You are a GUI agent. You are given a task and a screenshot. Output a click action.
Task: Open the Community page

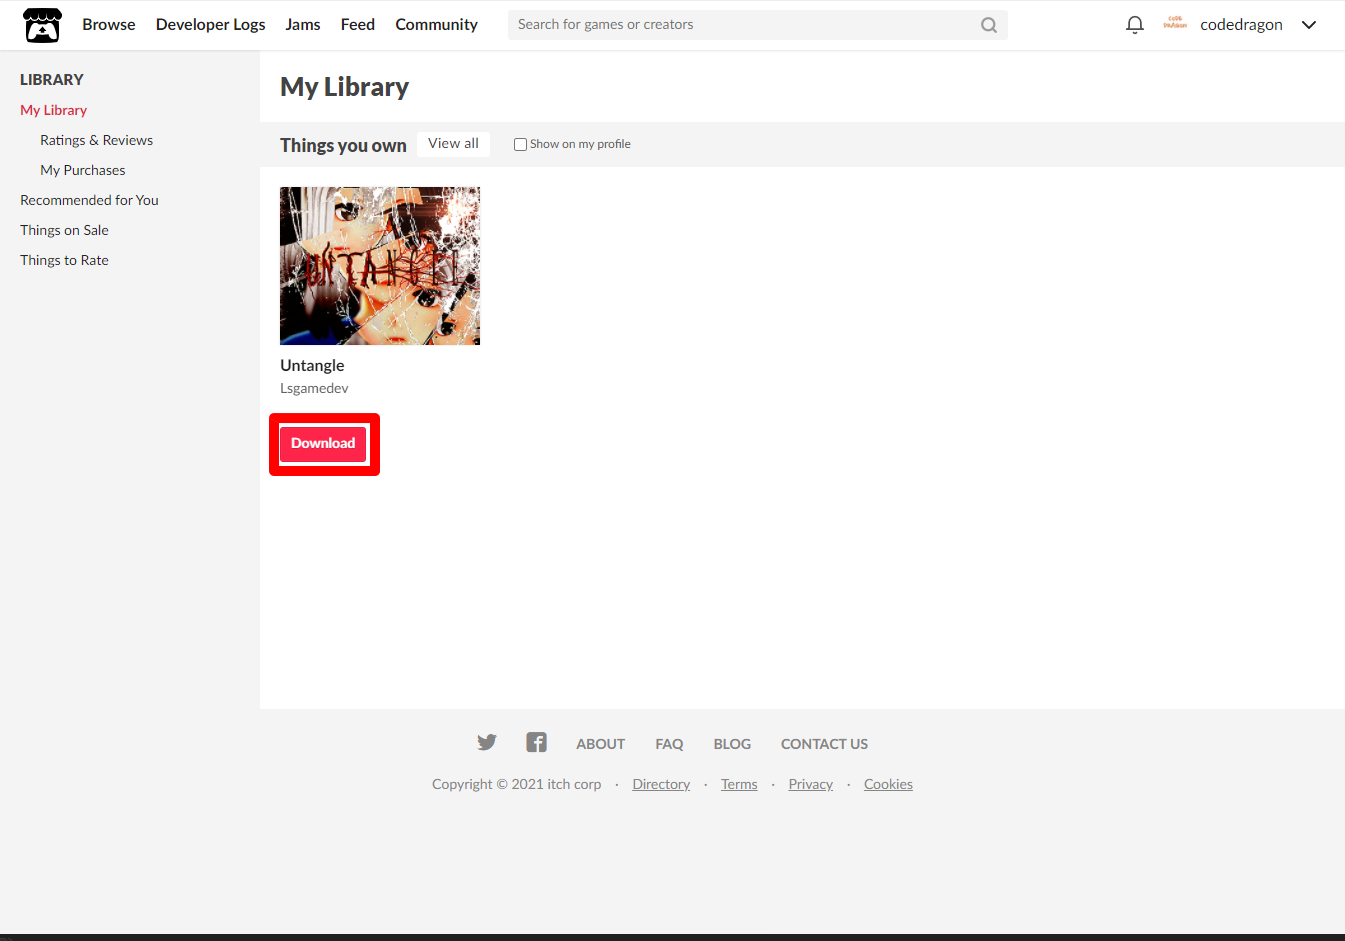coord(437,24)
